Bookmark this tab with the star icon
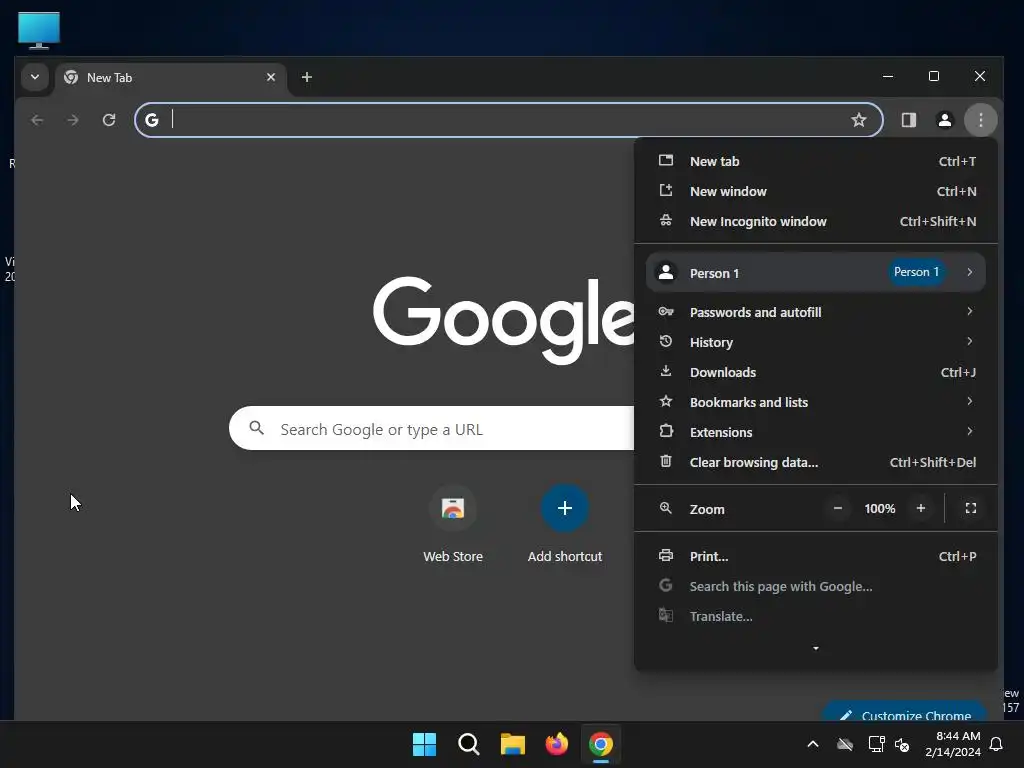1024x768 pixels. point(859,120)
